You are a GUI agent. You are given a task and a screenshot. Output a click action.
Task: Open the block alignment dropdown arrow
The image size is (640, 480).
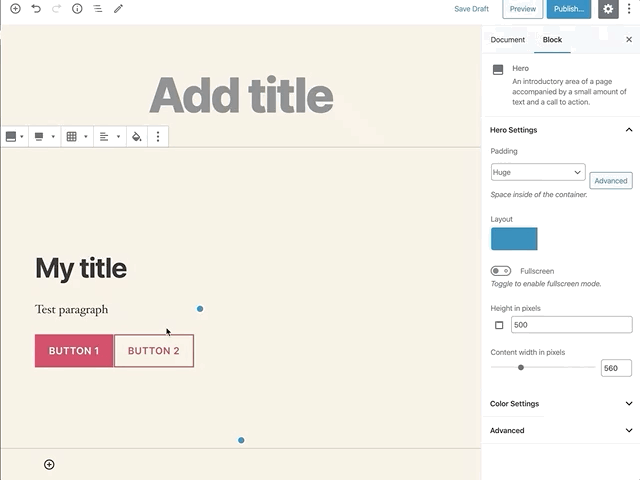pyautogui.click(x=53, y=136)
